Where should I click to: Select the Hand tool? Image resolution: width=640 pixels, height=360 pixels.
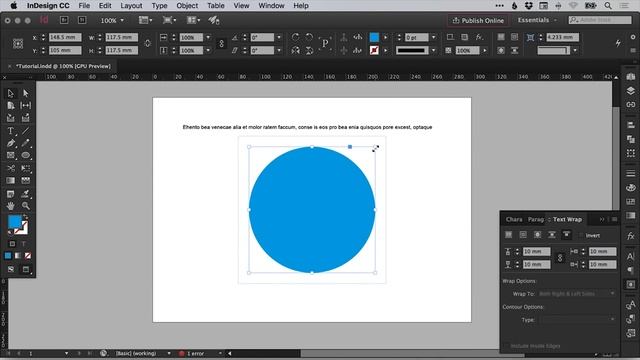pos(11,206)
